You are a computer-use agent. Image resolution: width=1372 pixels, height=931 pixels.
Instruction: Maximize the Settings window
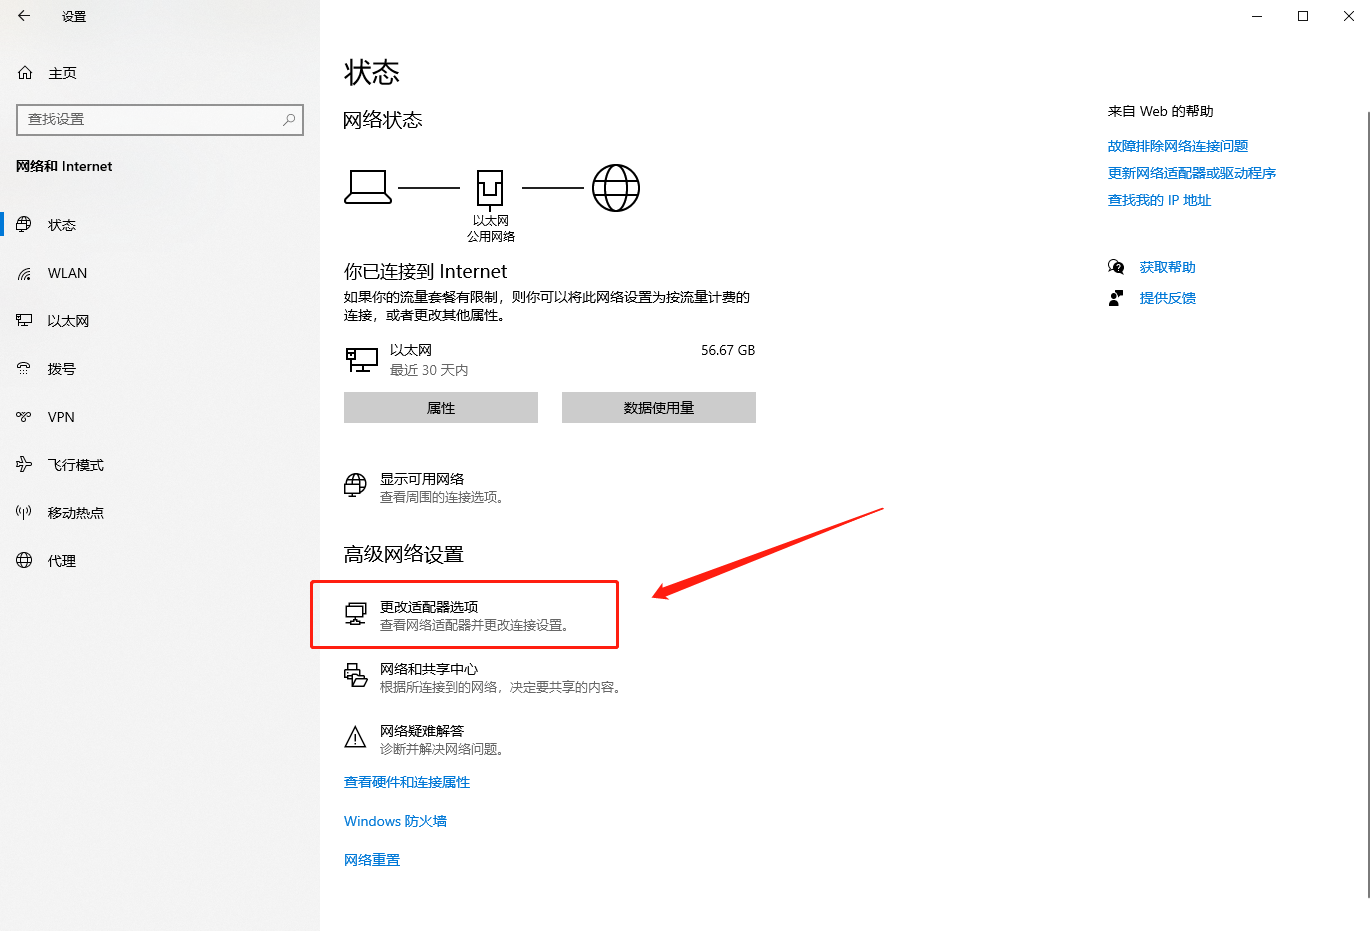1303,16
